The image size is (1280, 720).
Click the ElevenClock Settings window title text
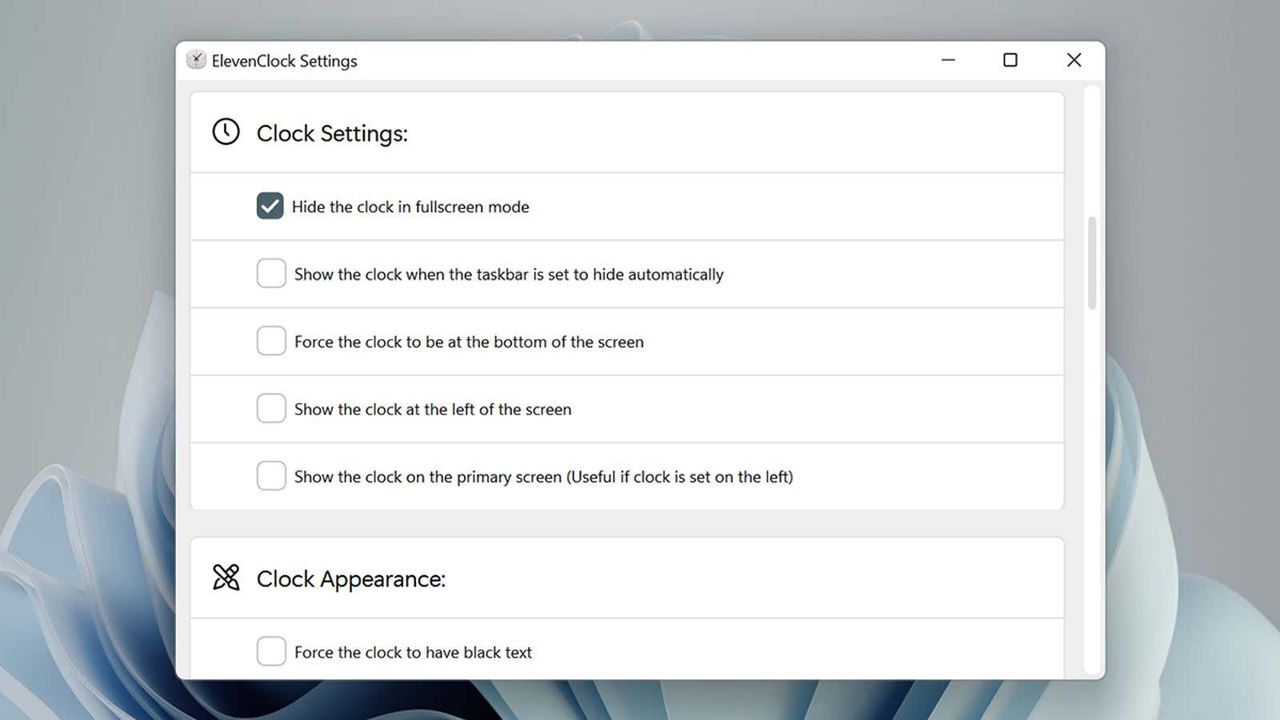pos(284,61)
